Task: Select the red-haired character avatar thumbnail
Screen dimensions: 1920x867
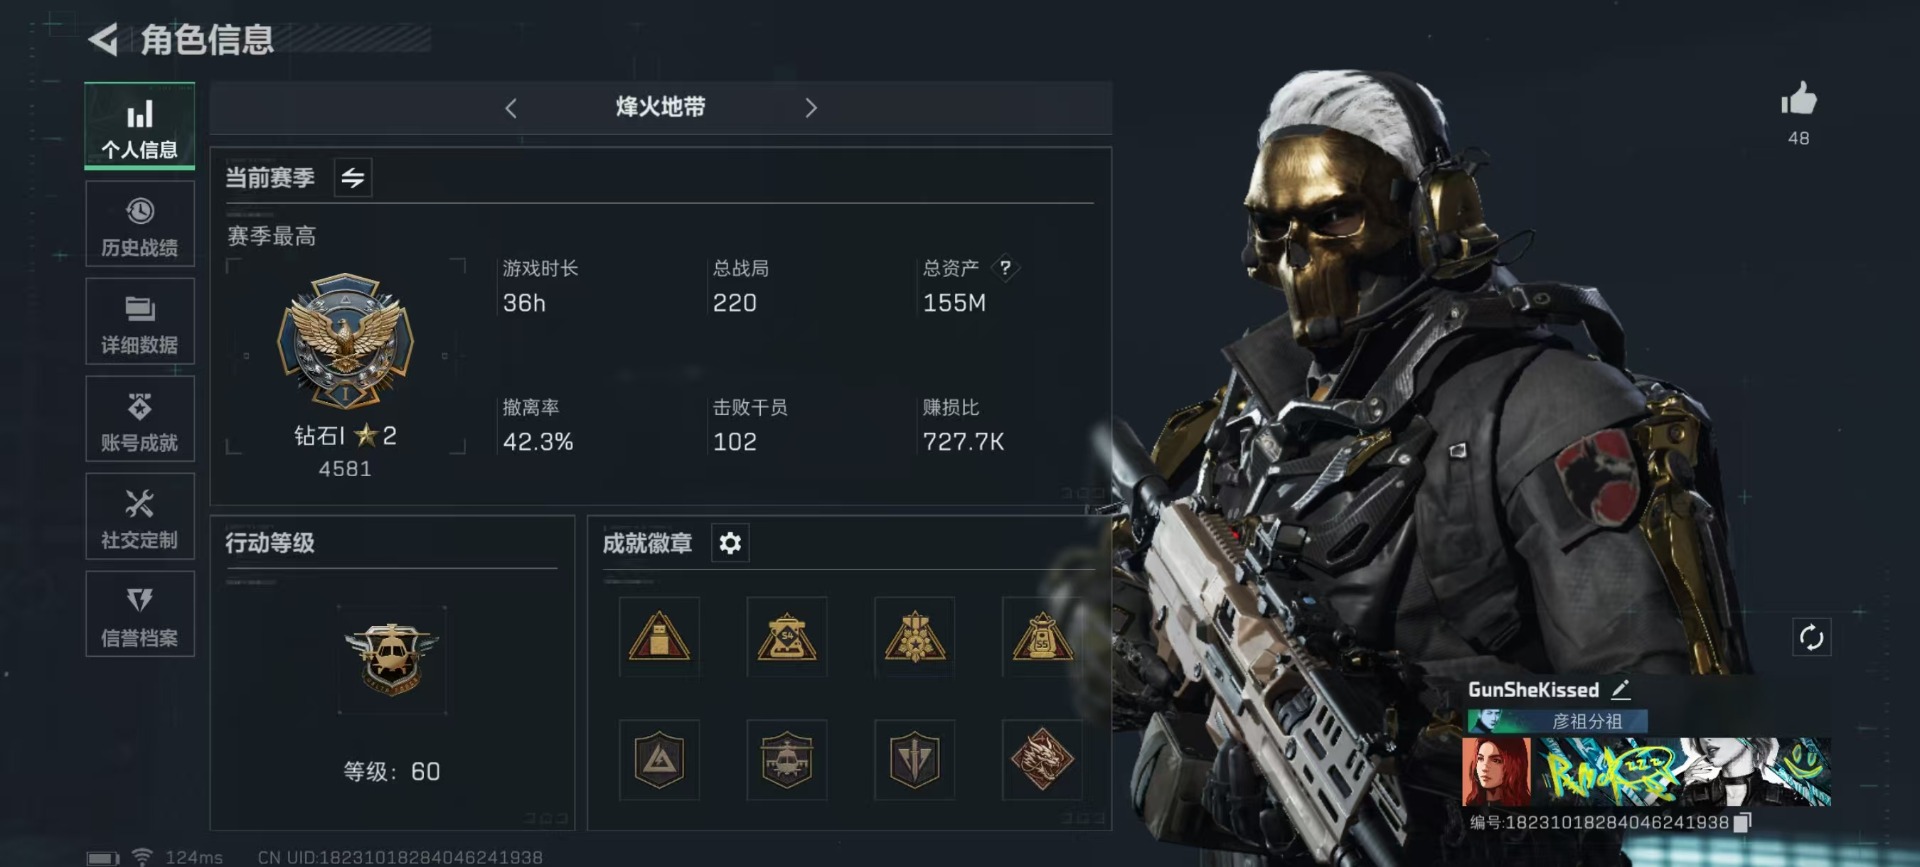Action: [1496, 772]
